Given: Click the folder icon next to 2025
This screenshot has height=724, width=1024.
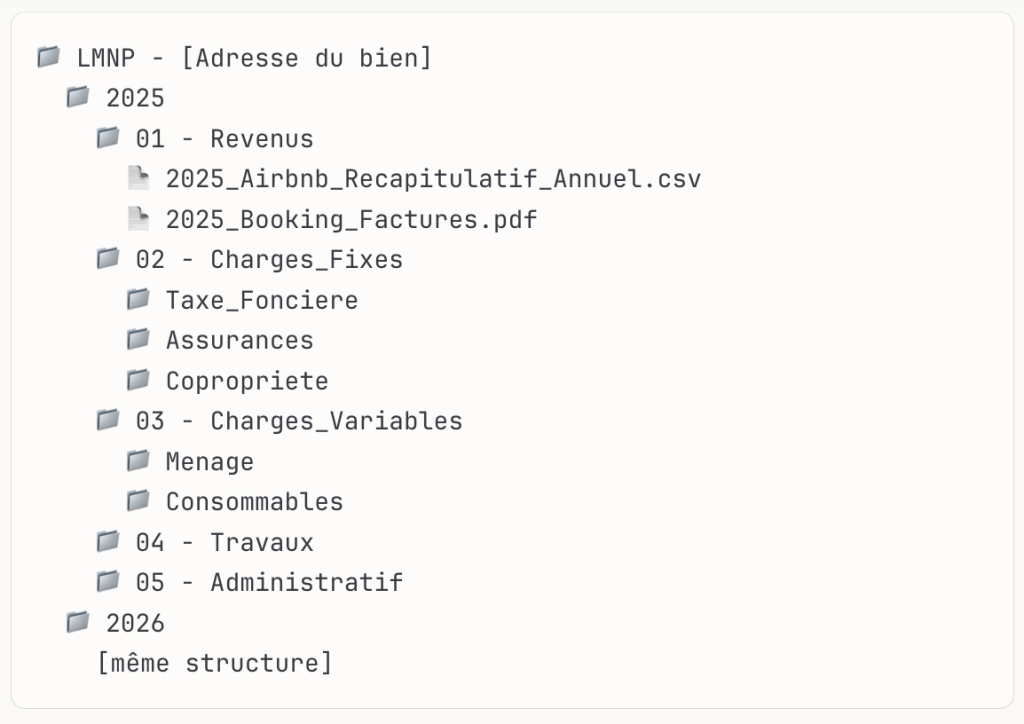Looking at the screenshot, I should pos(78,97).
